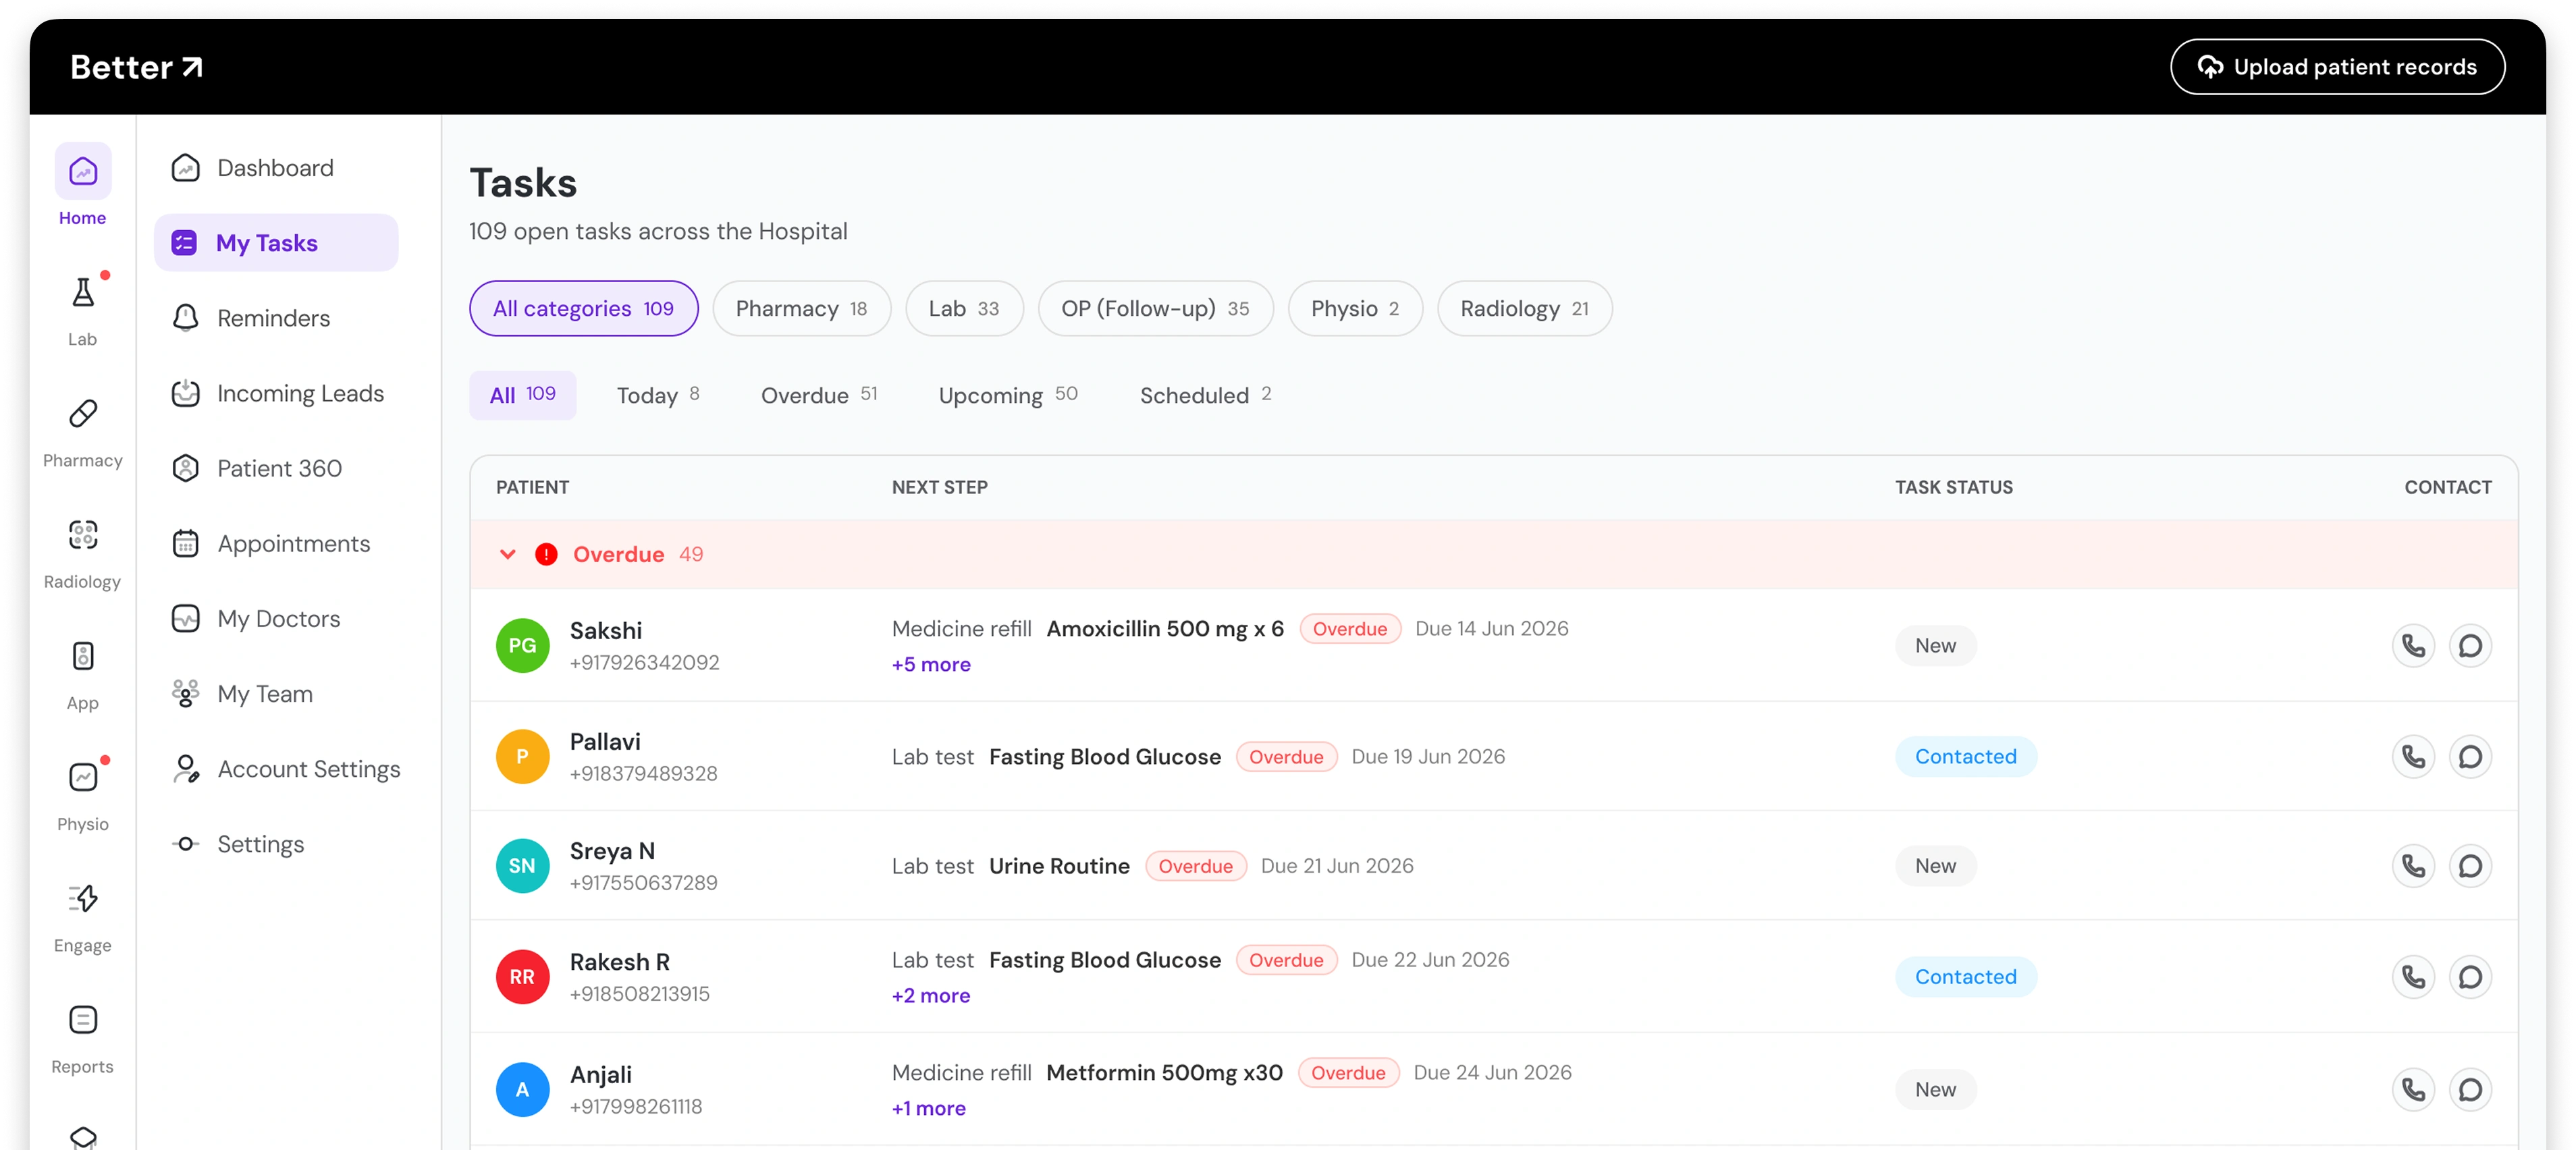Click the Better logo
2576x1150 pixels.
[136, 67]
